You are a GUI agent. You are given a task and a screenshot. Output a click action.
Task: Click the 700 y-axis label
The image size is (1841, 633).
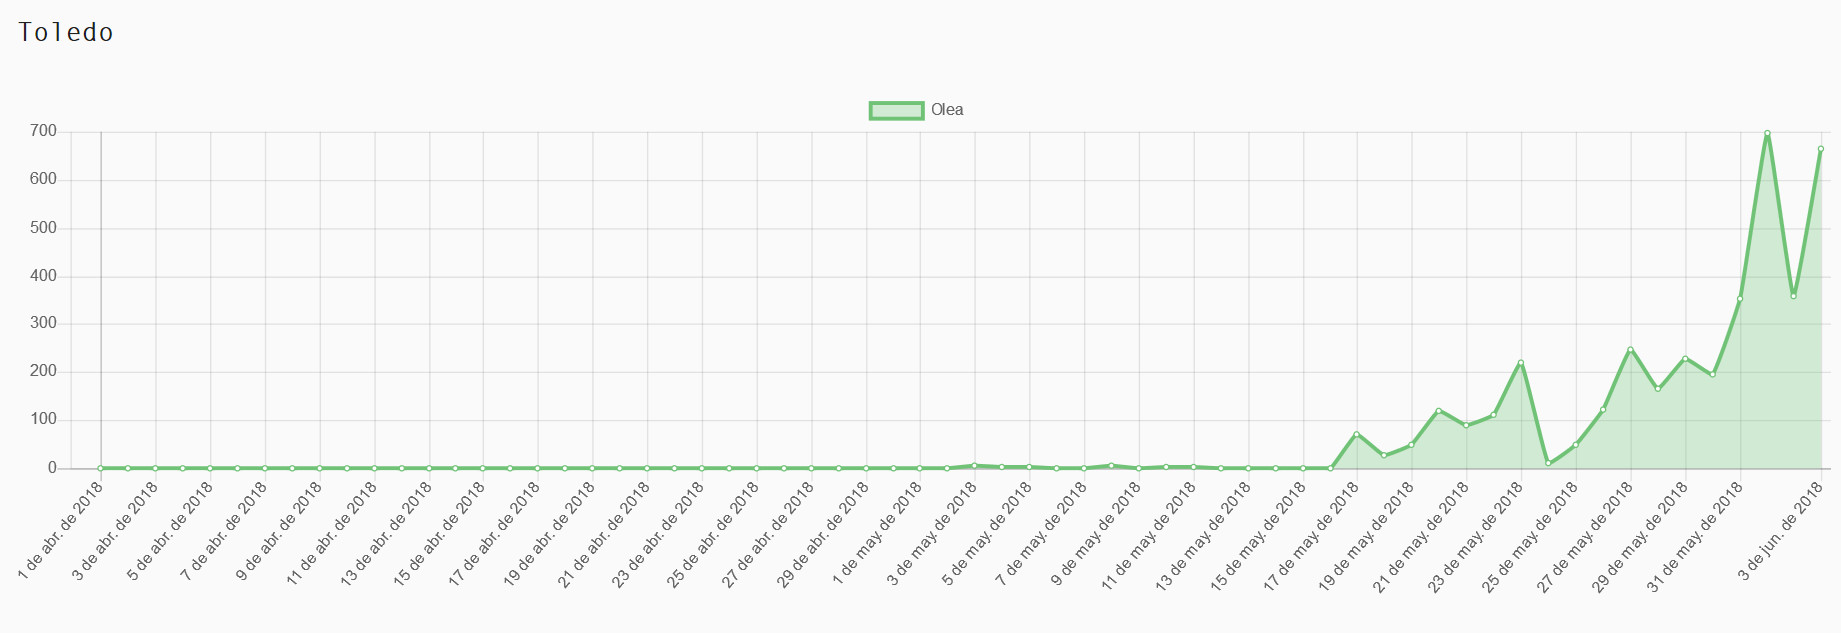point(44,131)
